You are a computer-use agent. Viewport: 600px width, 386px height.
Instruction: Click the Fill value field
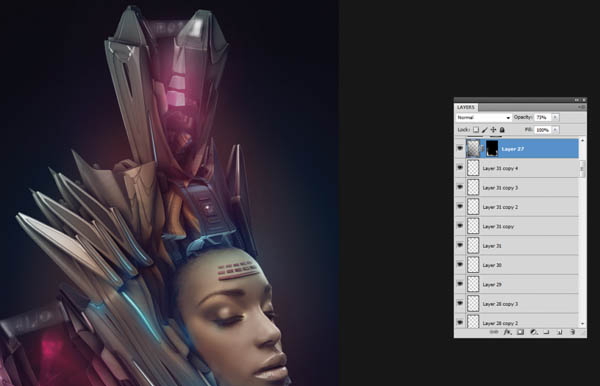pyautogui.click(x=543, y=130)
